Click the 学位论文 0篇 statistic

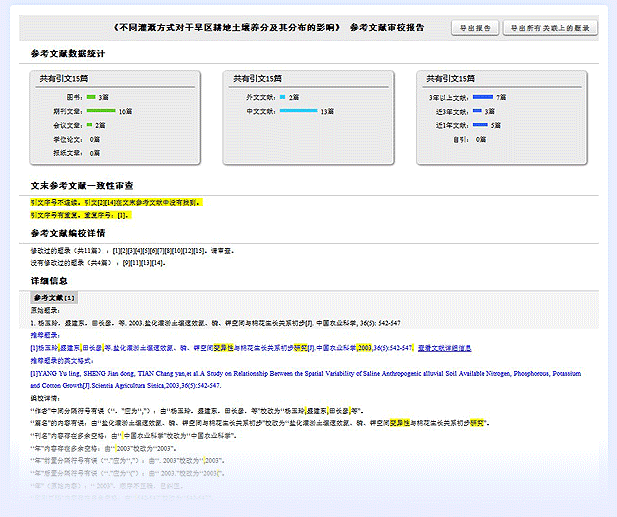coord(77,139)
